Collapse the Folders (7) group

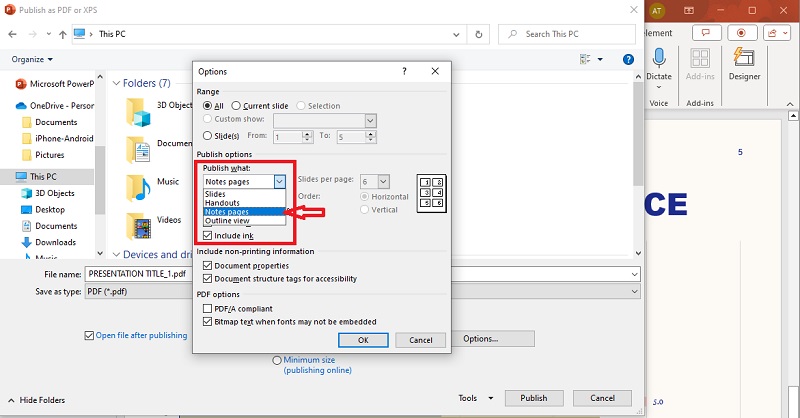pos(116,83)
